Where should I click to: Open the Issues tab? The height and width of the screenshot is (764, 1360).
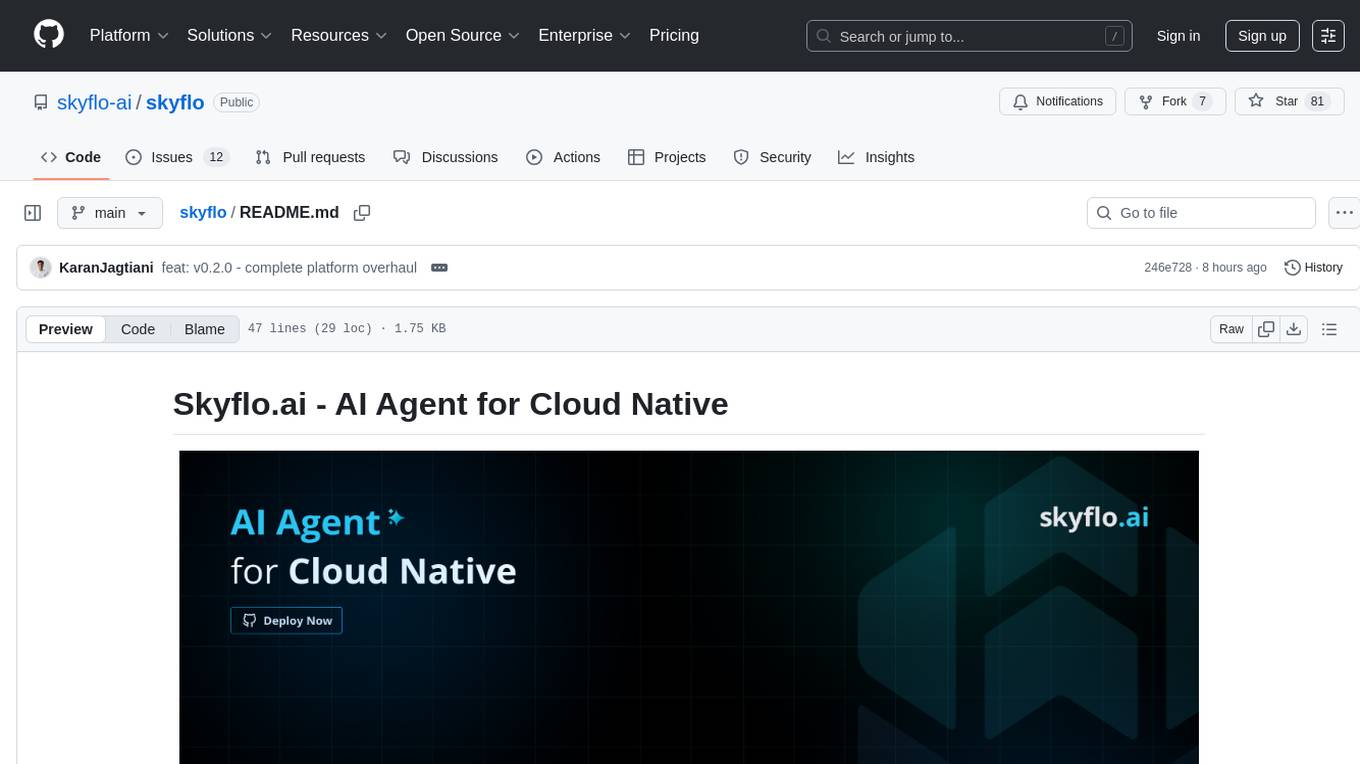[x=177, y=157]
